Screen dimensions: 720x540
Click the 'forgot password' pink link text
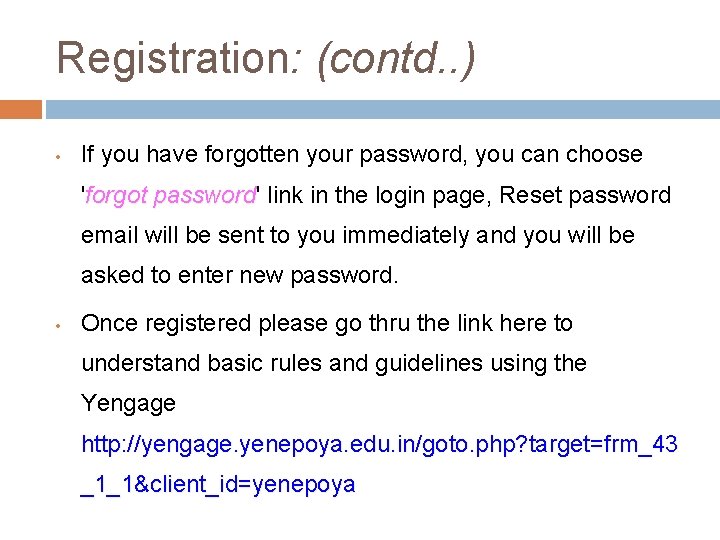point(170,195)
